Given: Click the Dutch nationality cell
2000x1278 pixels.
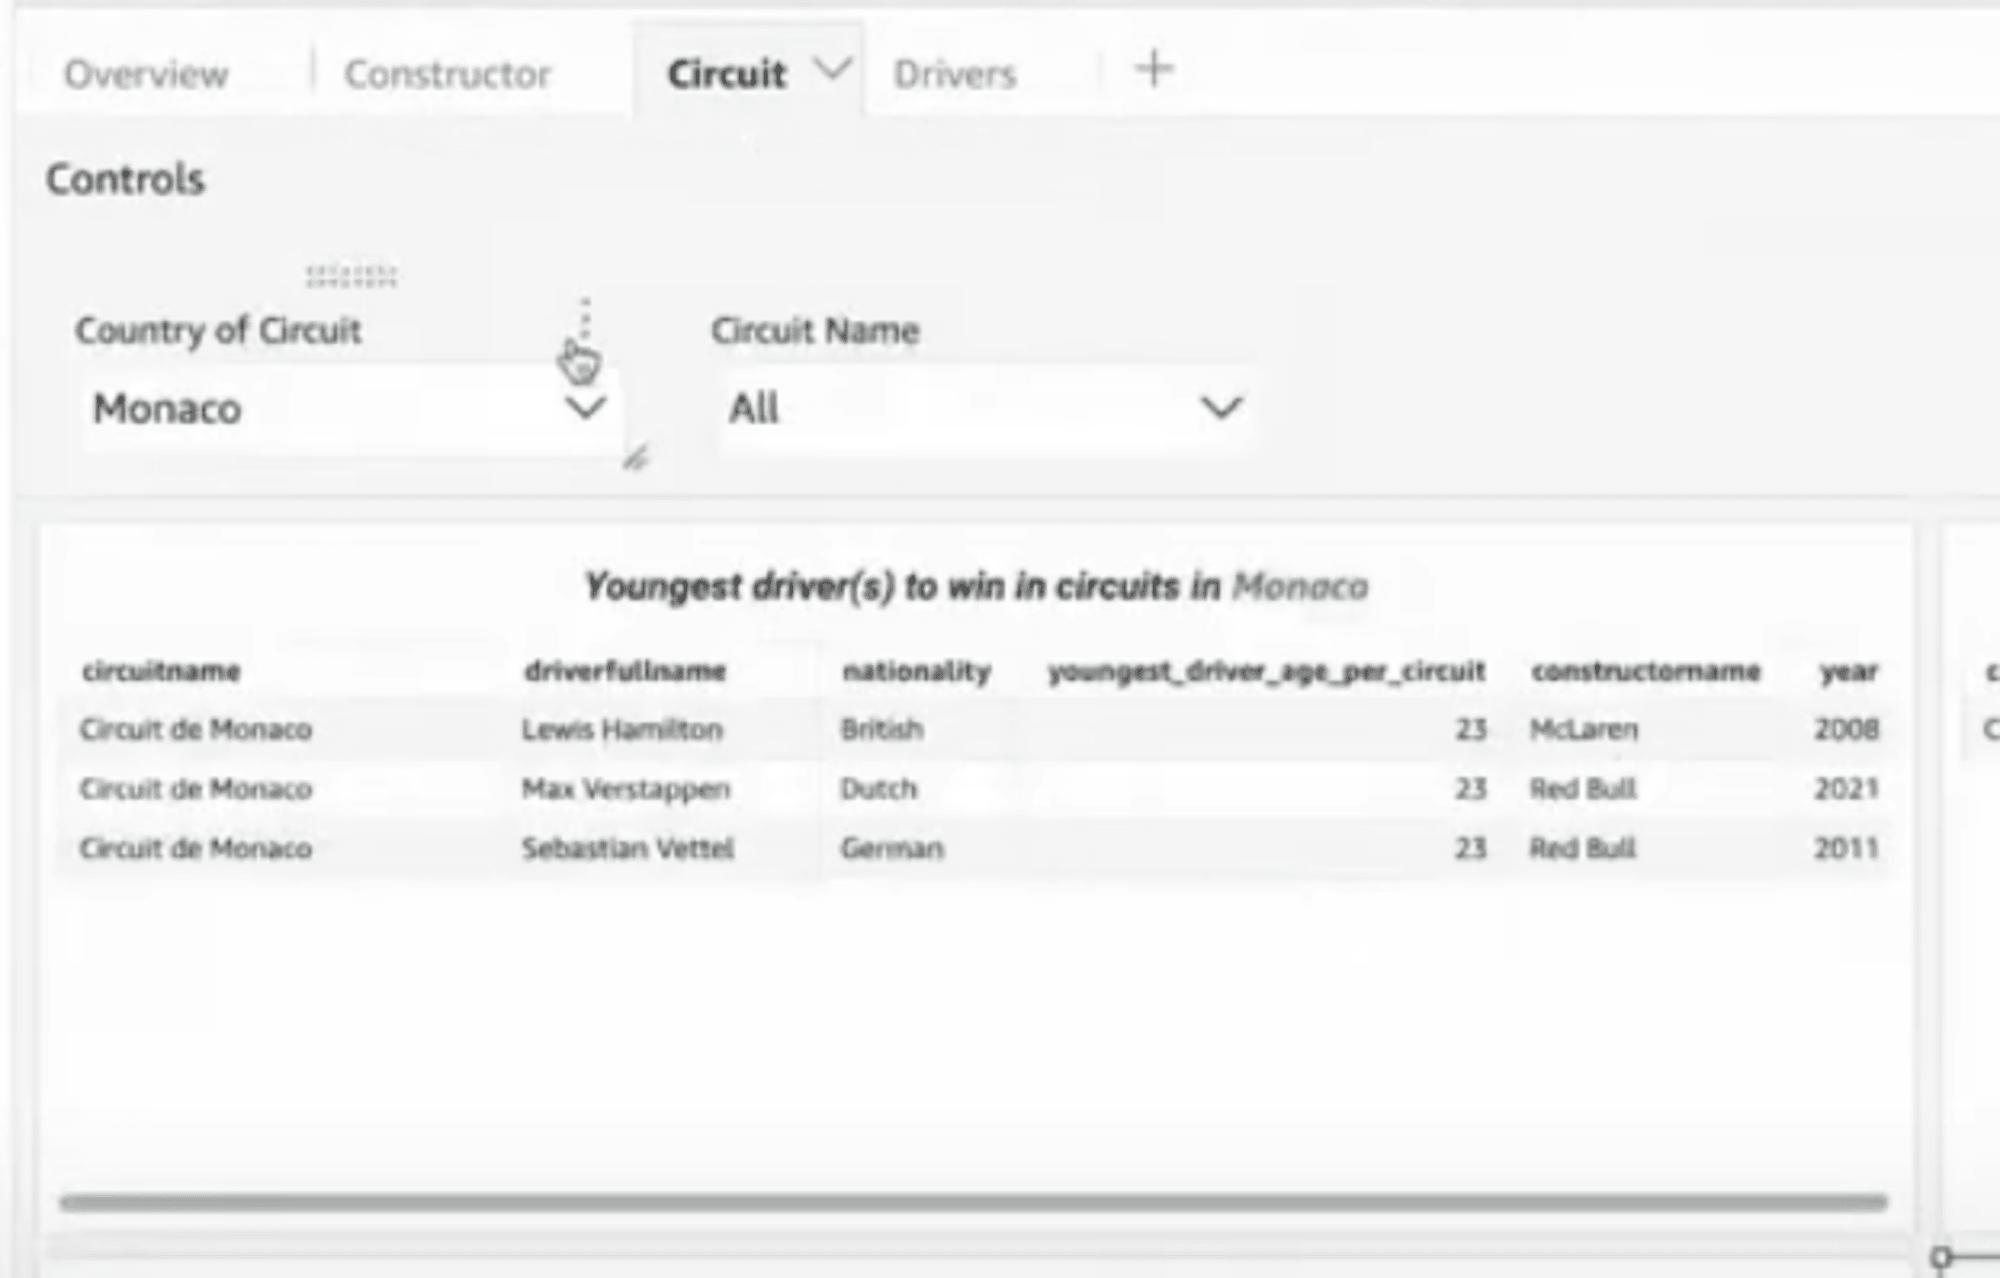Looking at the screenshot, I should pos(879,789).
